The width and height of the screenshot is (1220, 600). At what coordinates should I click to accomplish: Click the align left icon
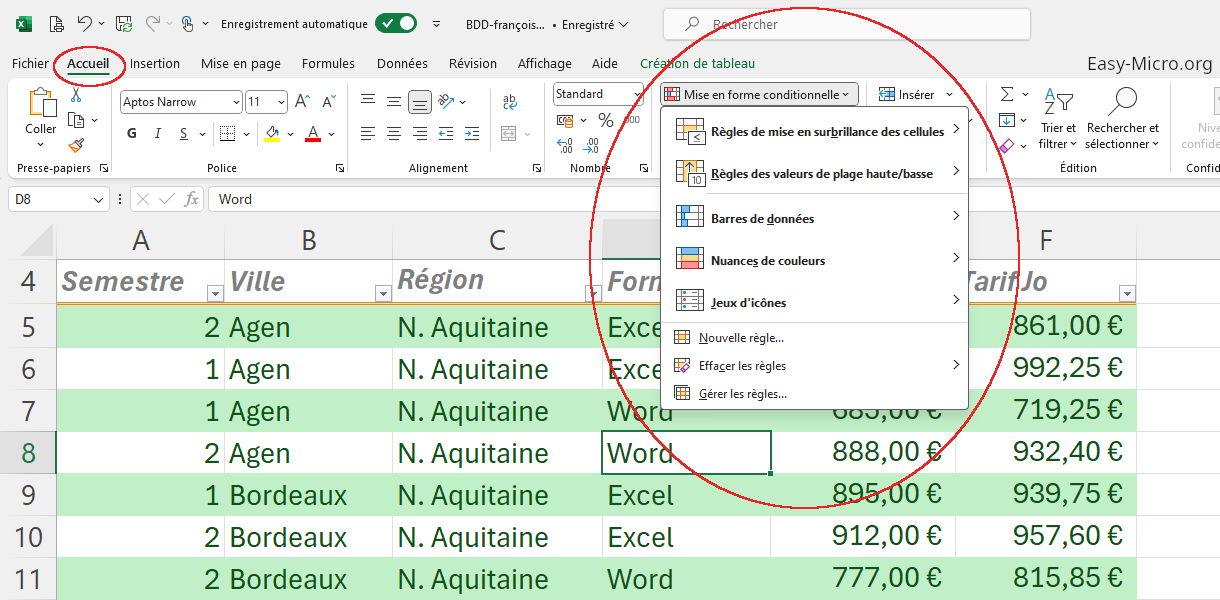[x=368, y=134]
